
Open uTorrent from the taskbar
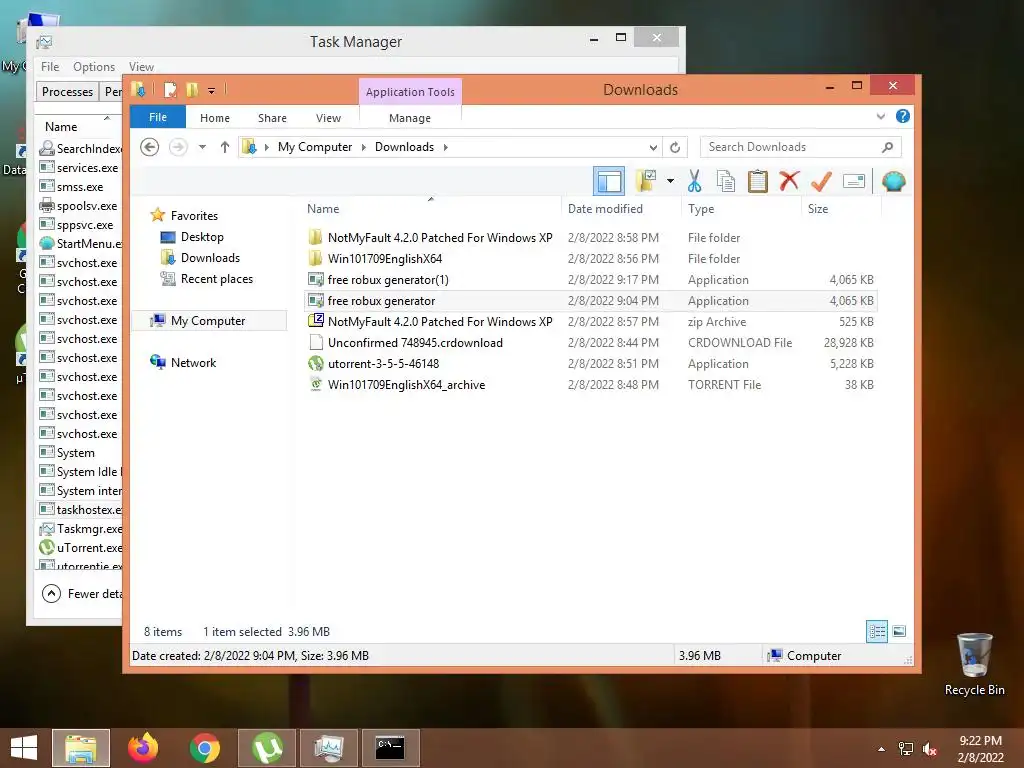(x=267, y=748)
